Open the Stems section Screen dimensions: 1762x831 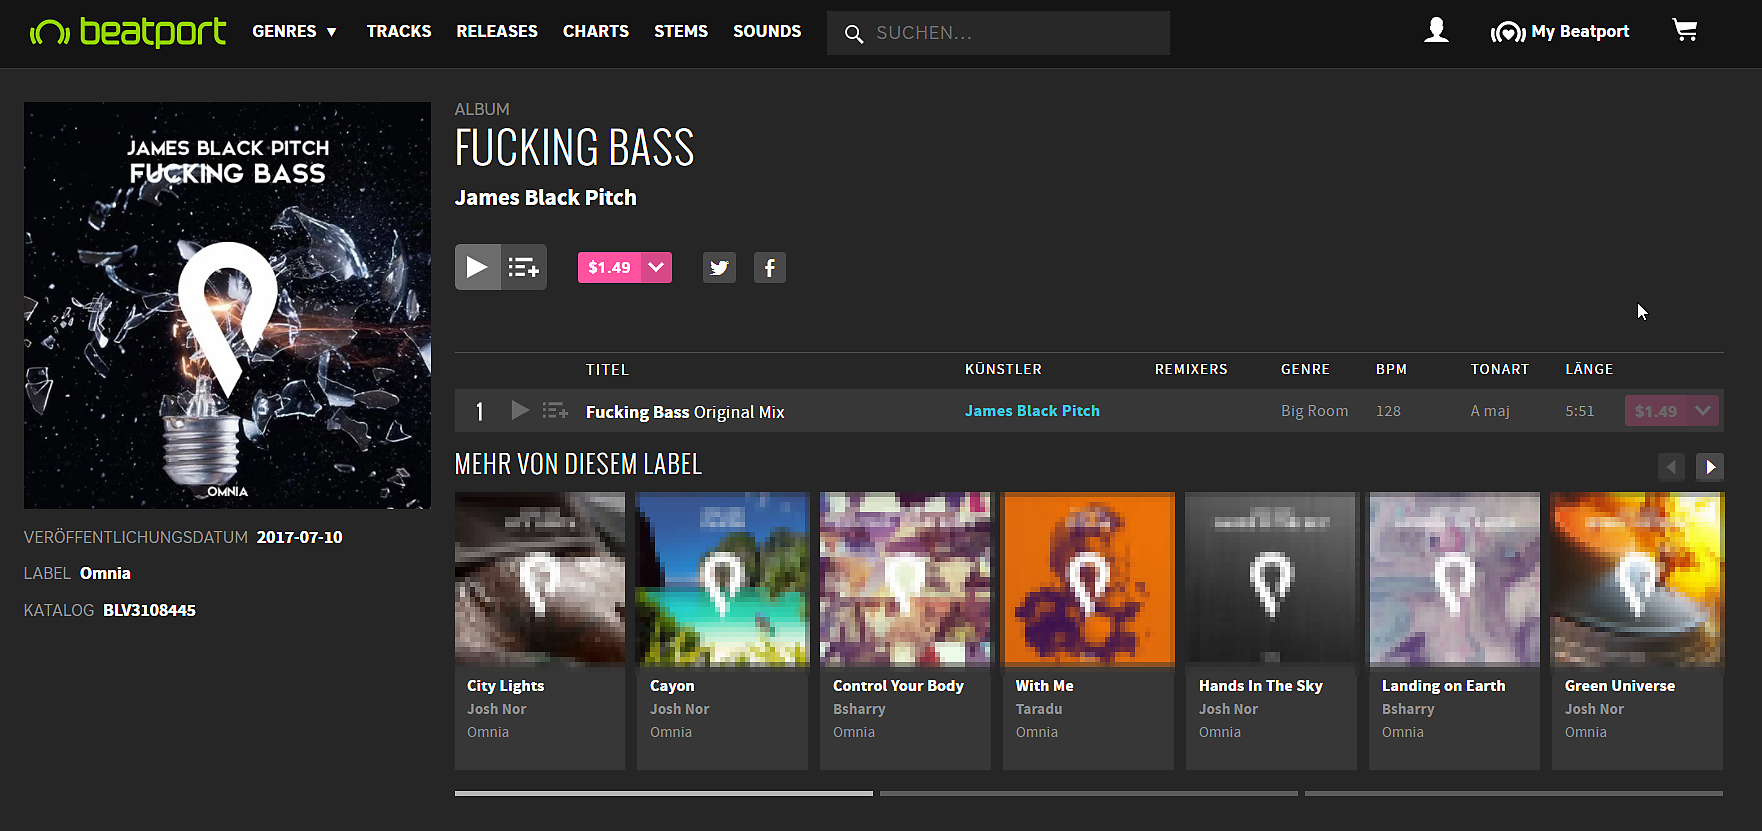pyautogui.click(x=681, y=32)
